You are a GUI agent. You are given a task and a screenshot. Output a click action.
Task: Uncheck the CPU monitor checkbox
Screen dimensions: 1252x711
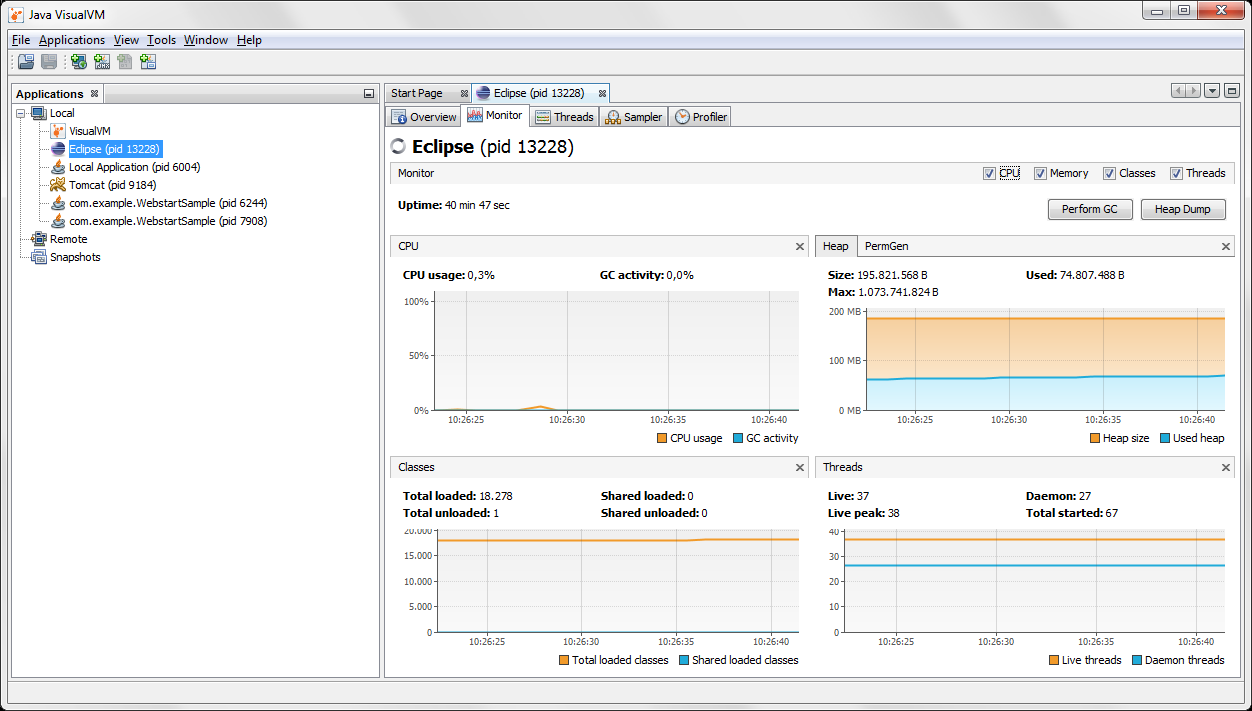989,173
